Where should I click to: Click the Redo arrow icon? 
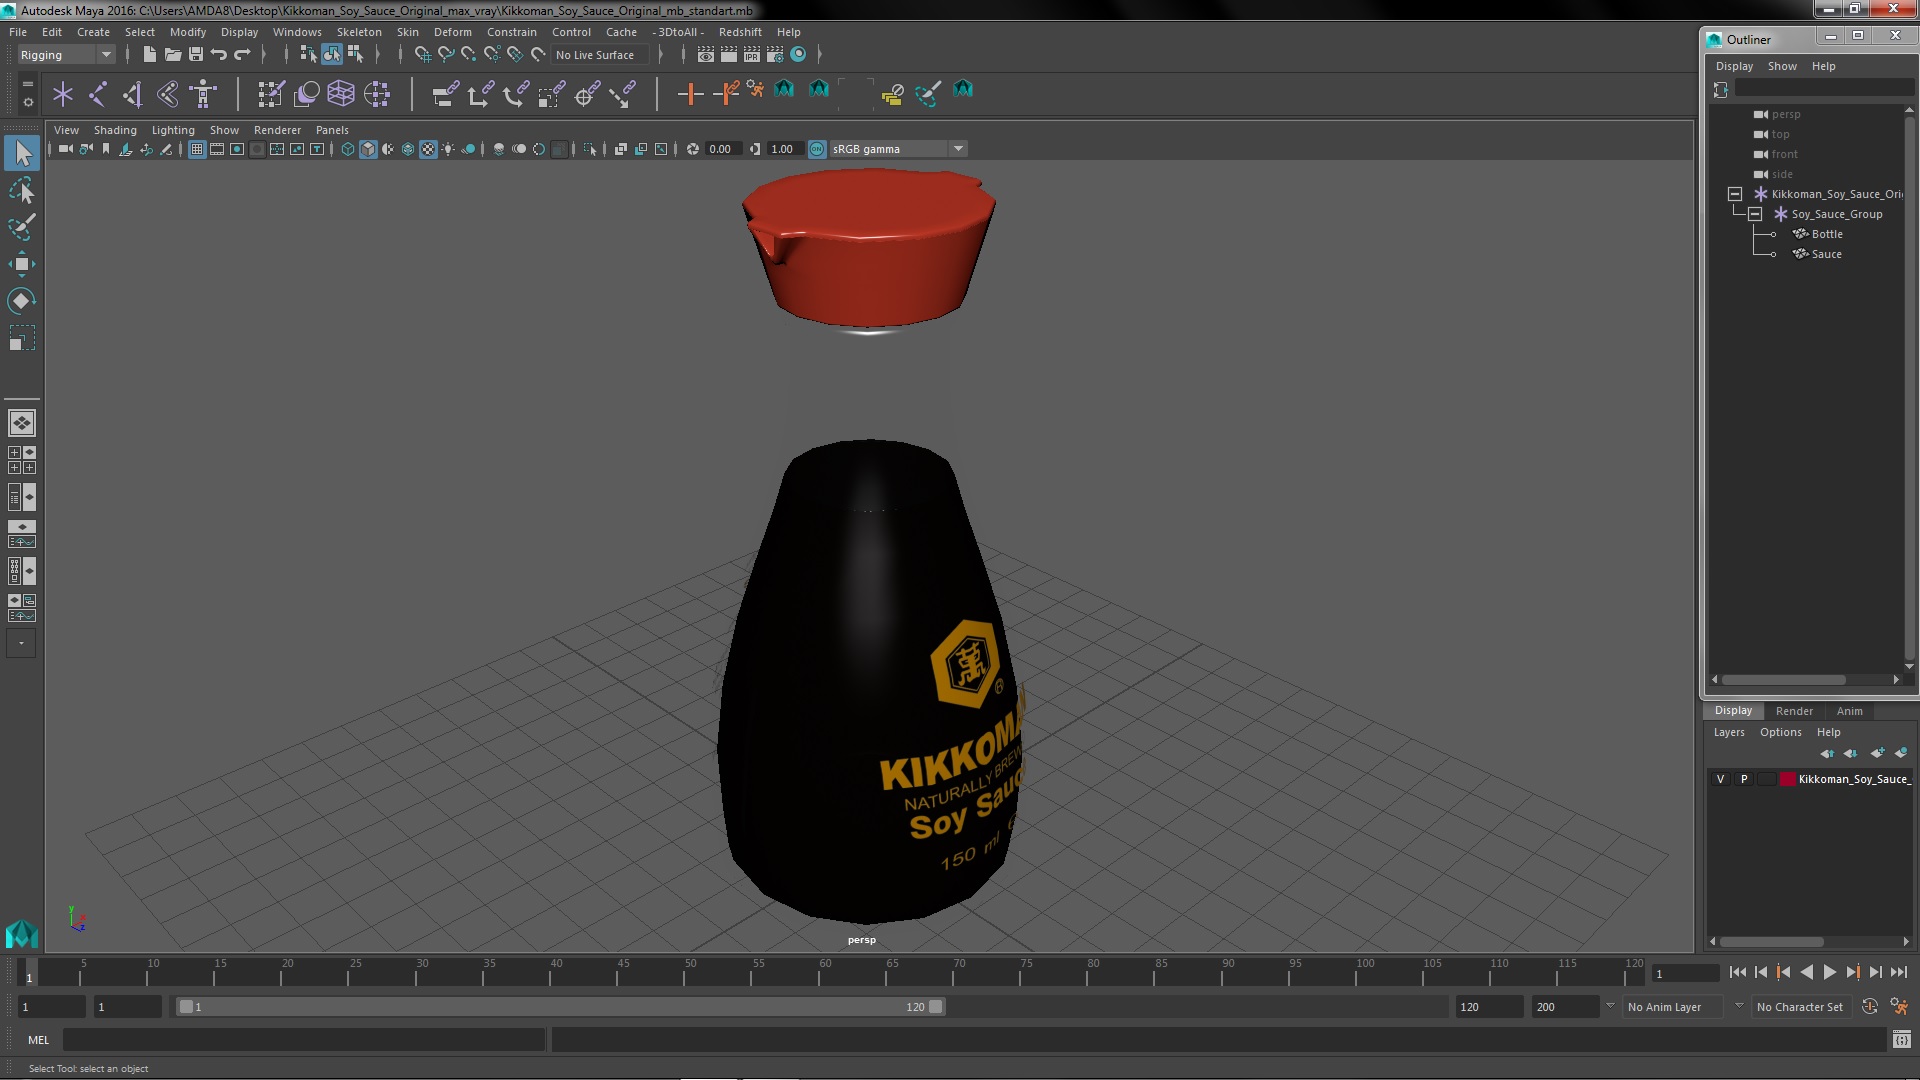point(242,55)
